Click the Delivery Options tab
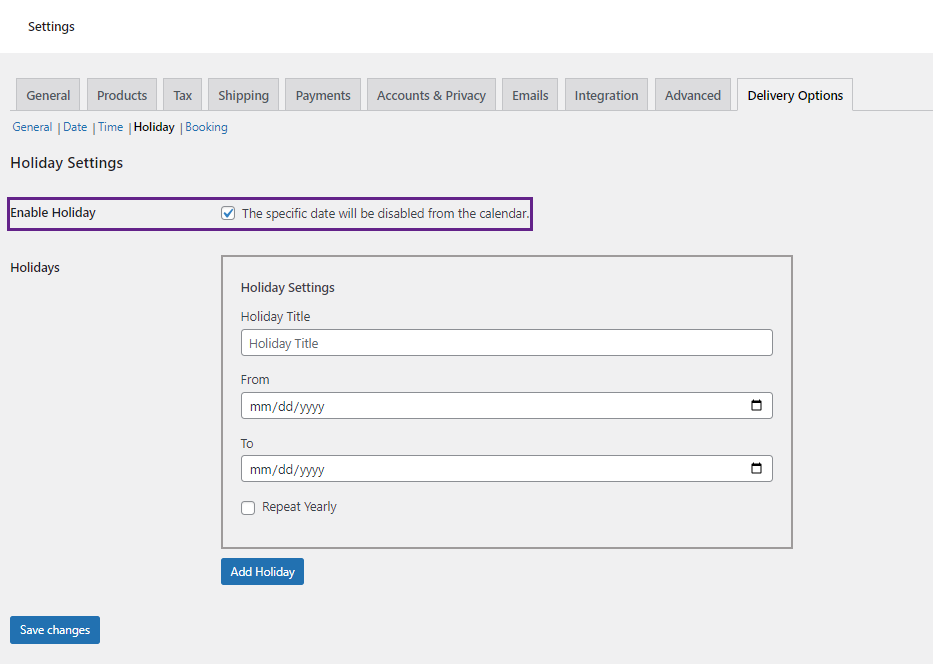The width and height of the screenshot is (933, 664). (x=795, y=95)
